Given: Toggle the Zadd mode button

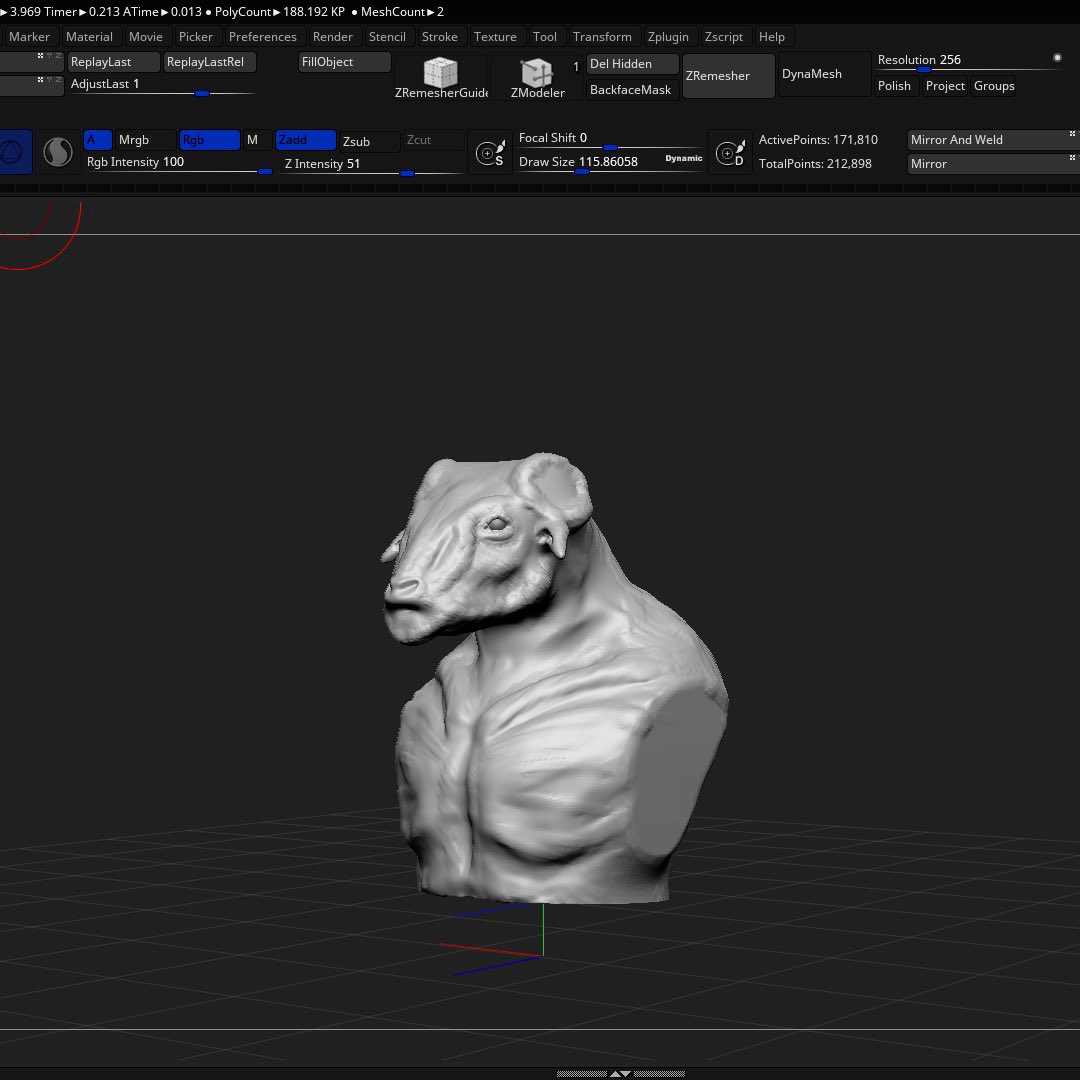Looking at the screenshot, I should [x=305, y=140].
